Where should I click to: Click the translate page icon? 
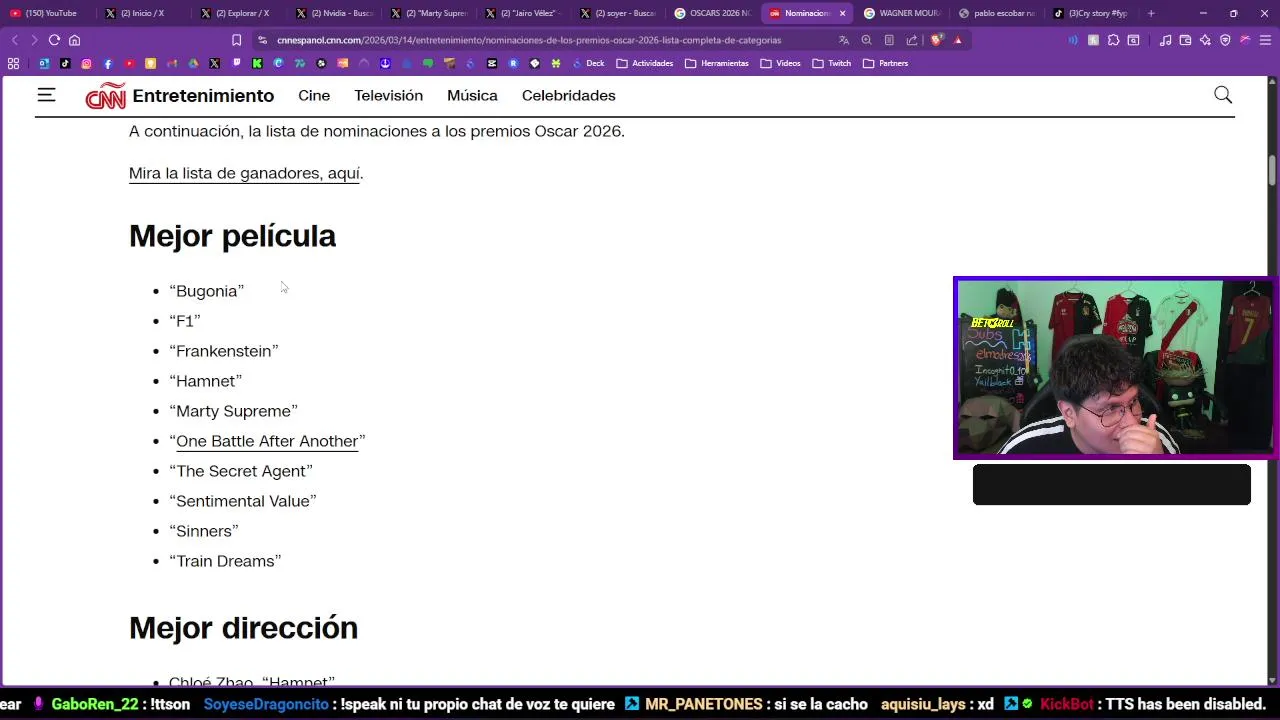[x=844, y=40]
